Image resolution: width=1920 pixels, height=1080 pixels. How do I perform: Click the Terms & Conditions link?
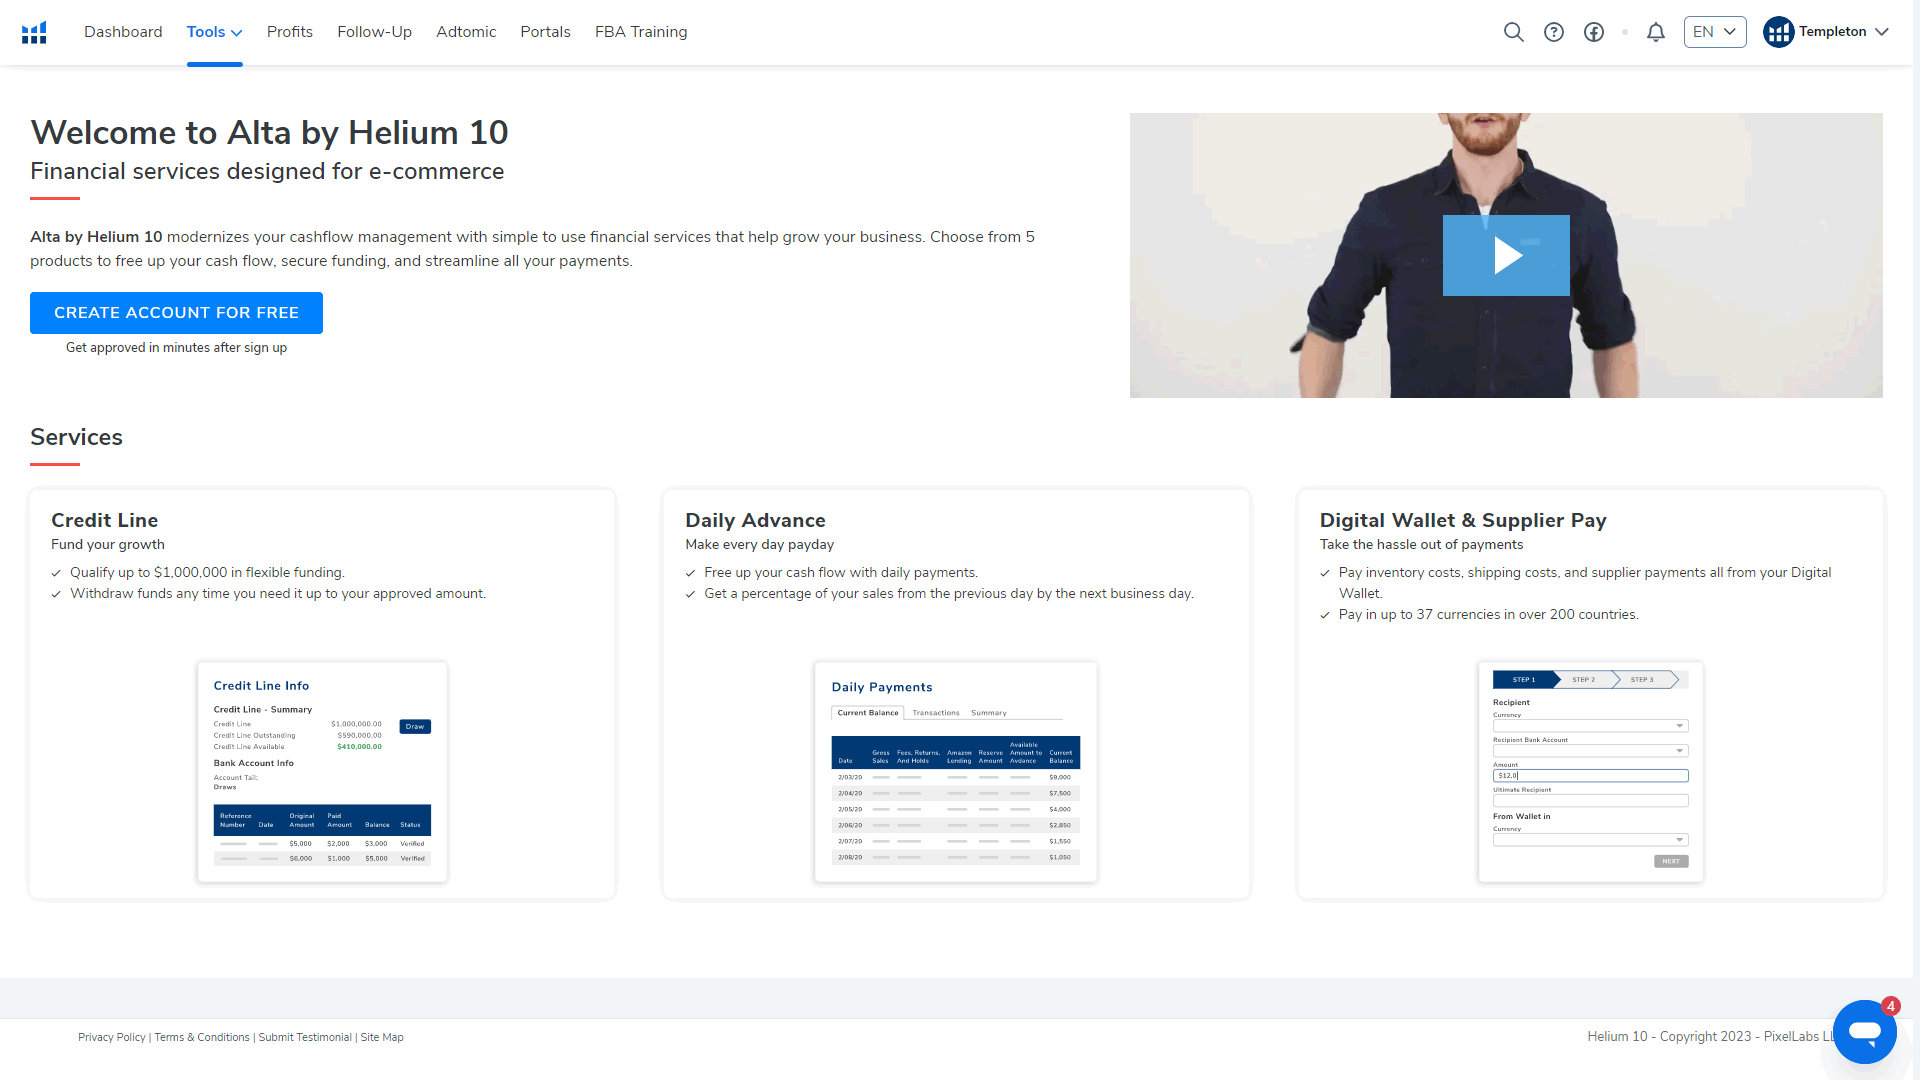202,1036
